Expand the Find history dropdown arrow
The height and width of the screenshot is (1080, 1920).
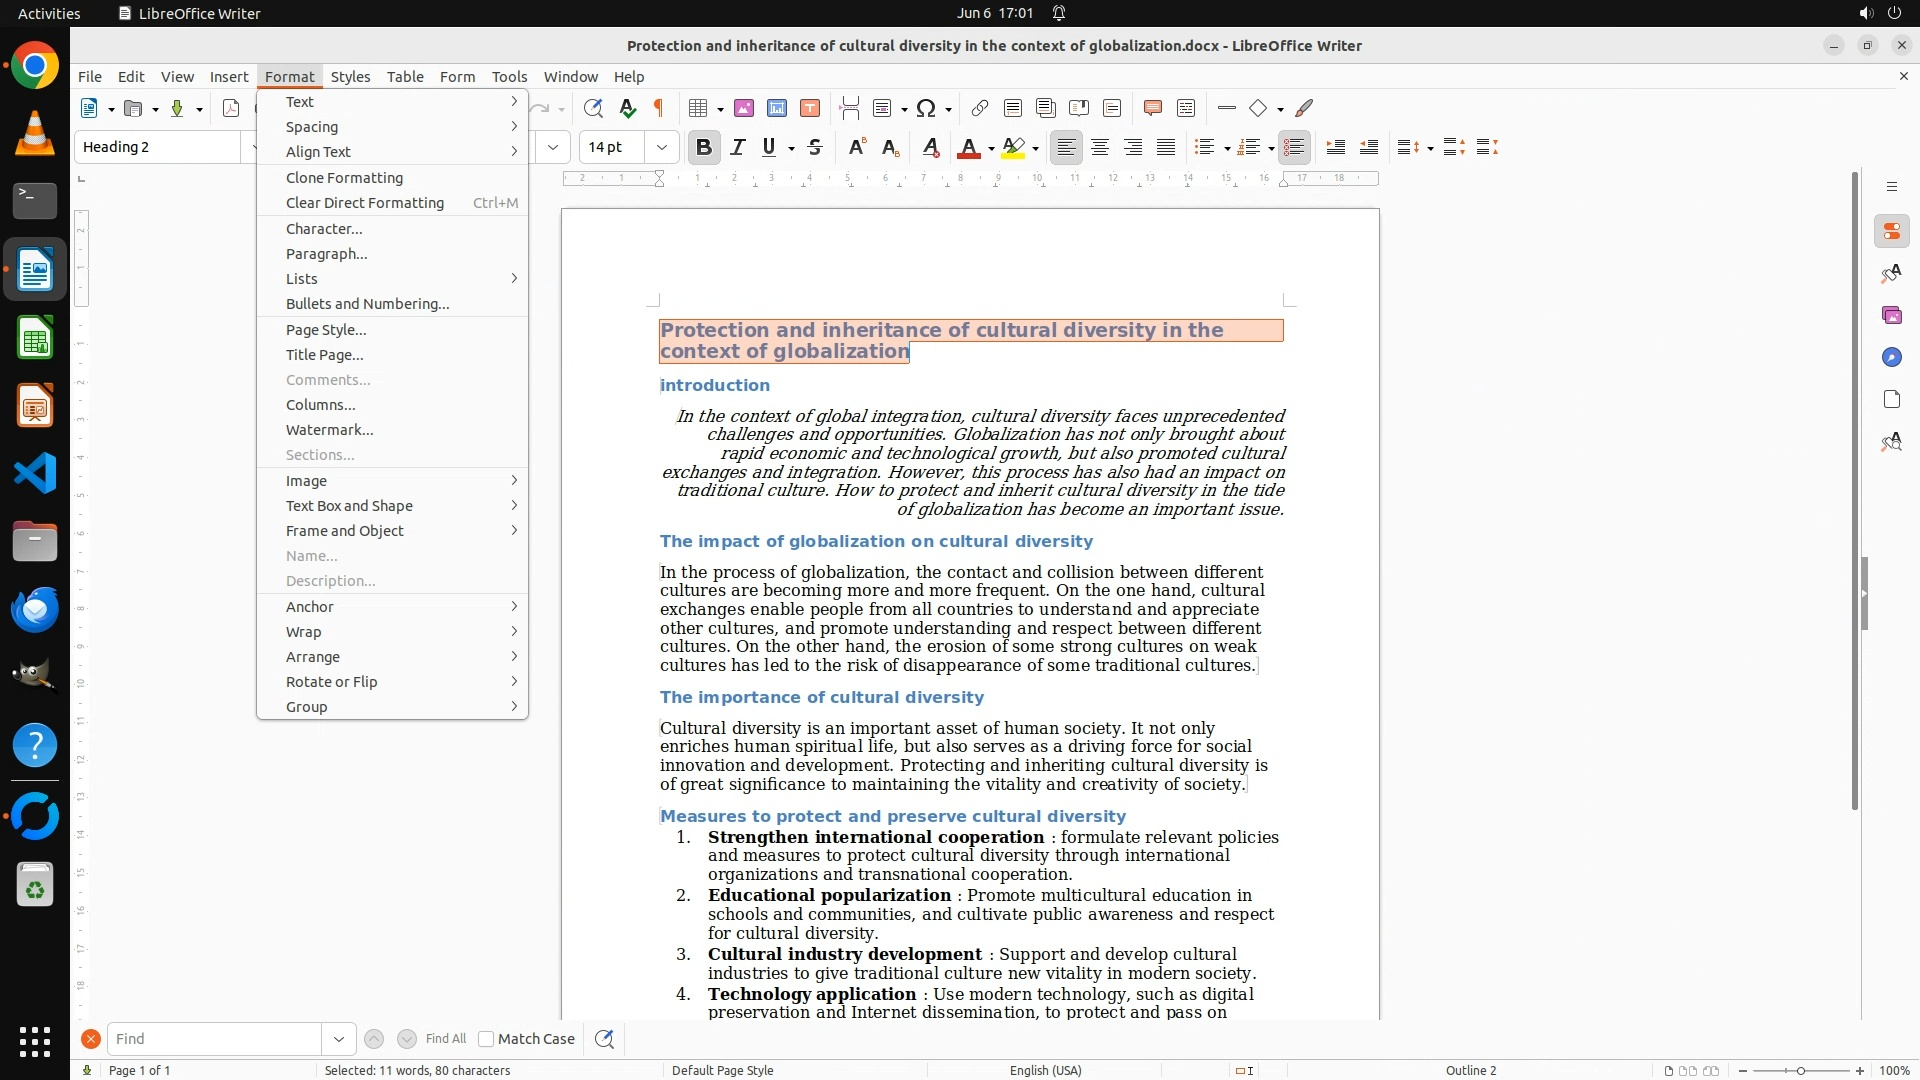point(339,1039)
